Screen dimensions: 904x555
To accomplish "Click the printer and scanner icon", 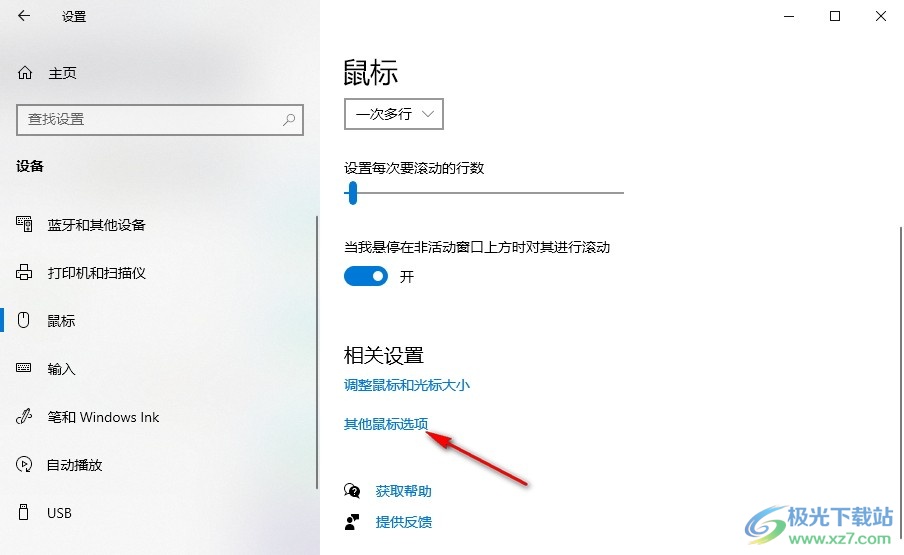I will tap(24, 272).
